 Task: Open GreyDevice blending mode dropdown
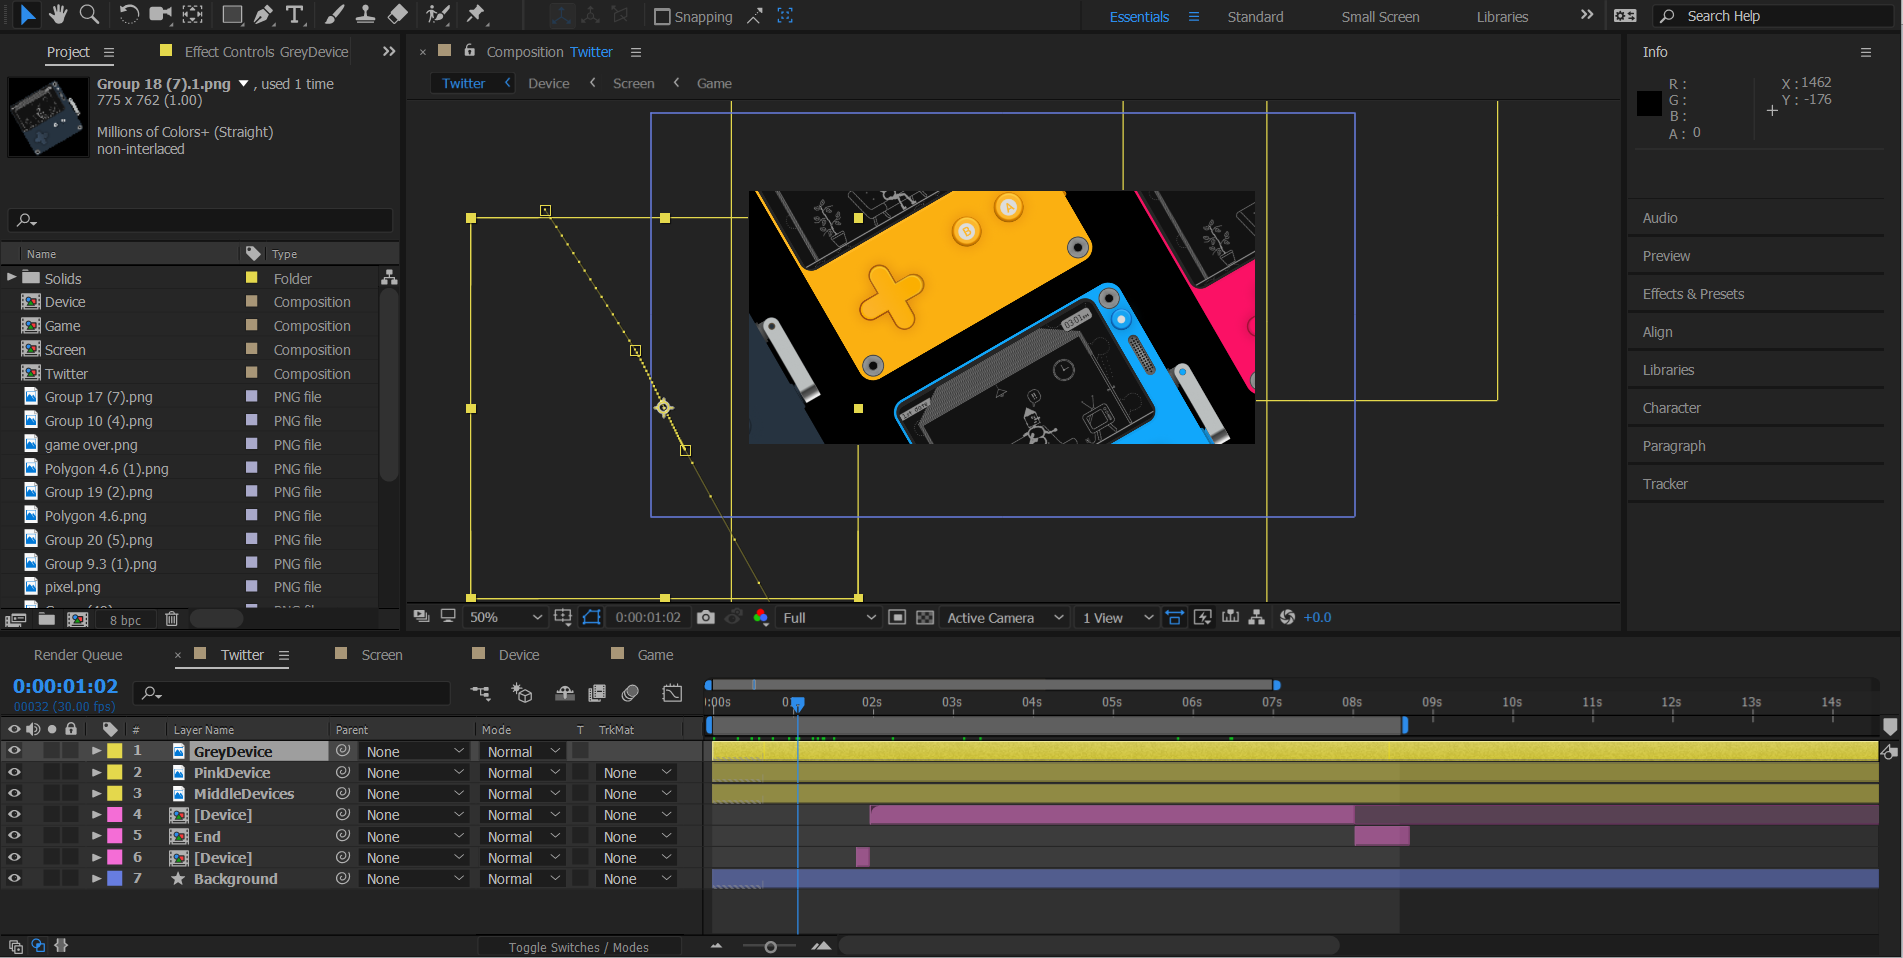pyautogui.click(x=522, y=751)
